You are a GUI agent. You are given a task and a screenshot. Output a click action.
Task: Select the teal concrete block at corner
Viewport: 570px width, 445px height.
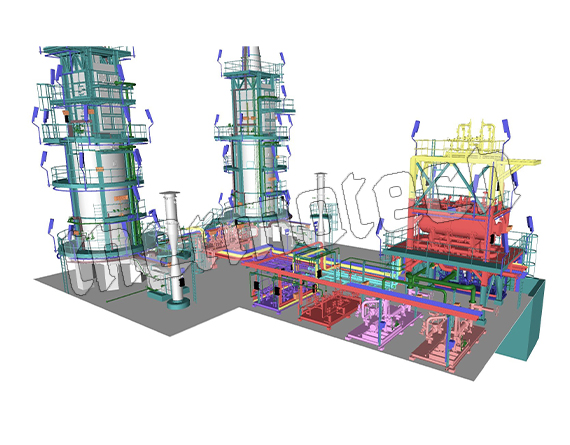click(521, 320)
